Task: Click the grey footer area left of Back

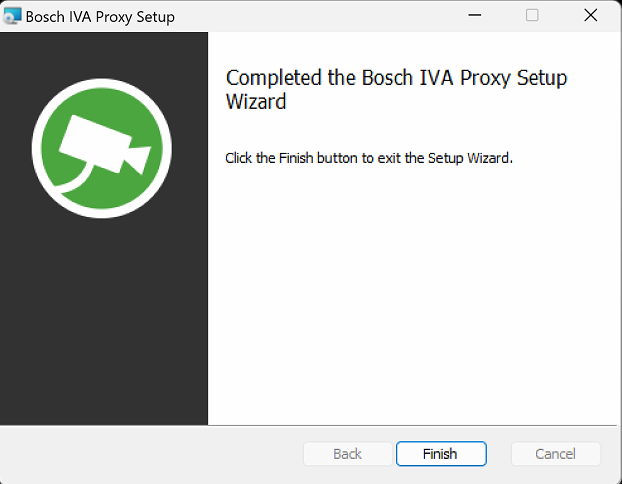Action: coord(150,454)
